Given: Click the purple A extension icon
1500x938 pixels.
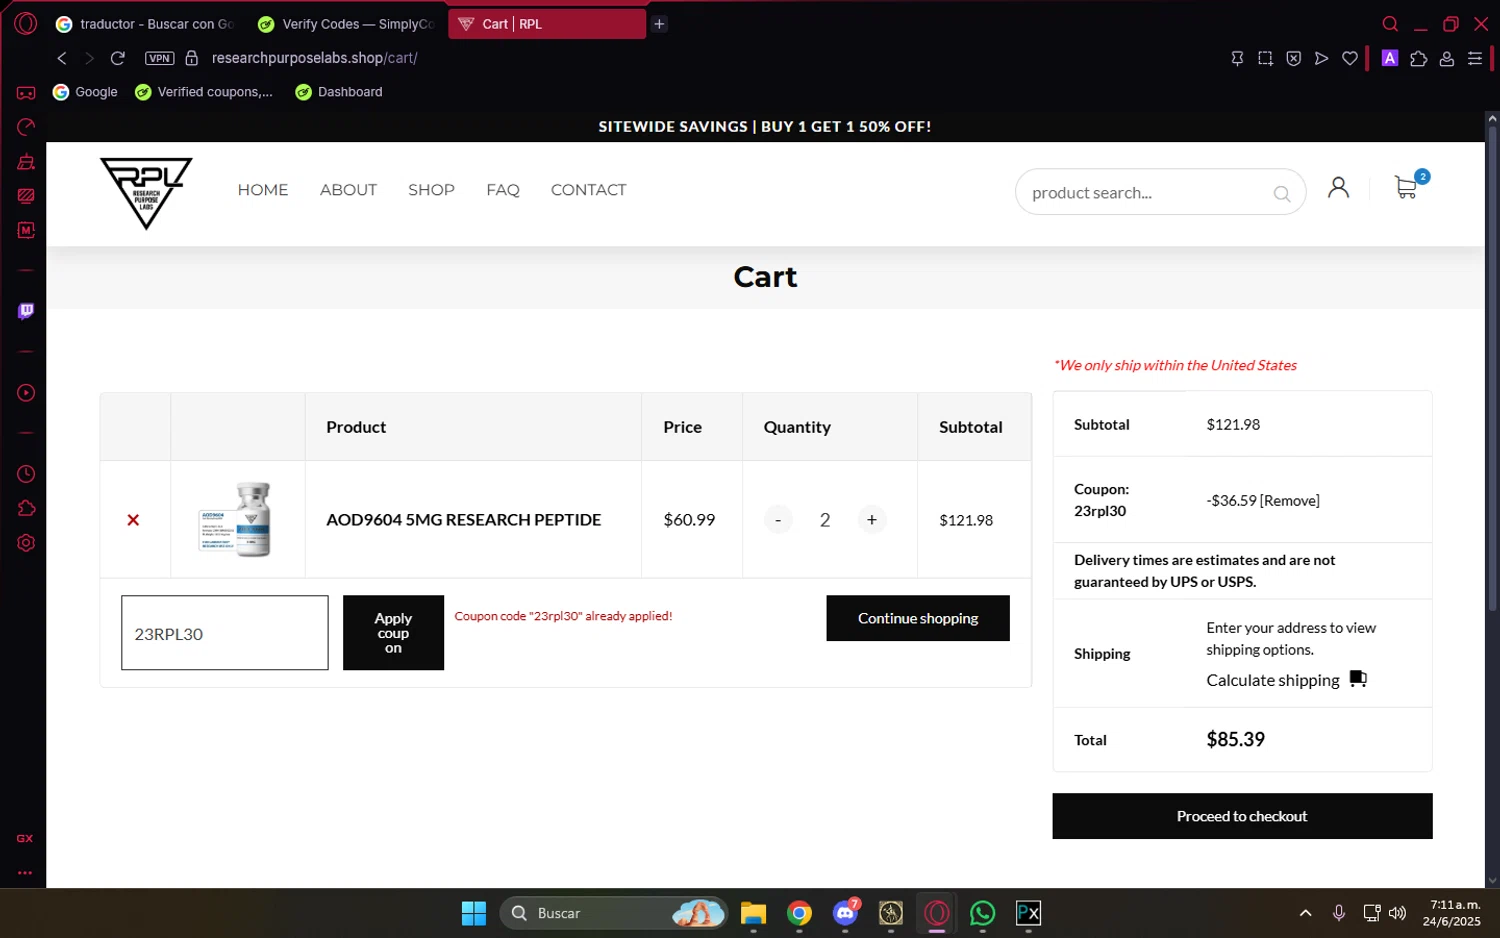Looking at the screenshot, I should tap(1389, 59).
